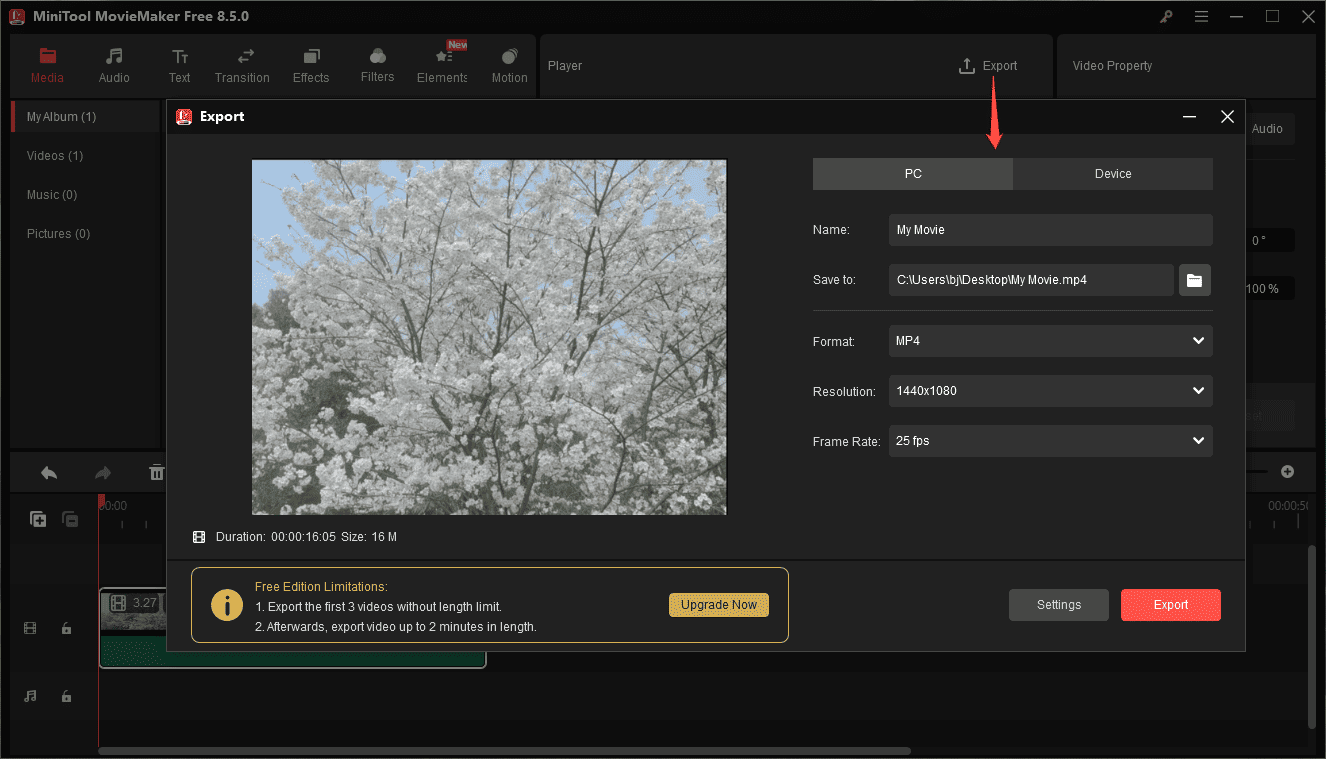1326x759 pixels.
Task: Click the red Export button
Action: coord(1170,604)
